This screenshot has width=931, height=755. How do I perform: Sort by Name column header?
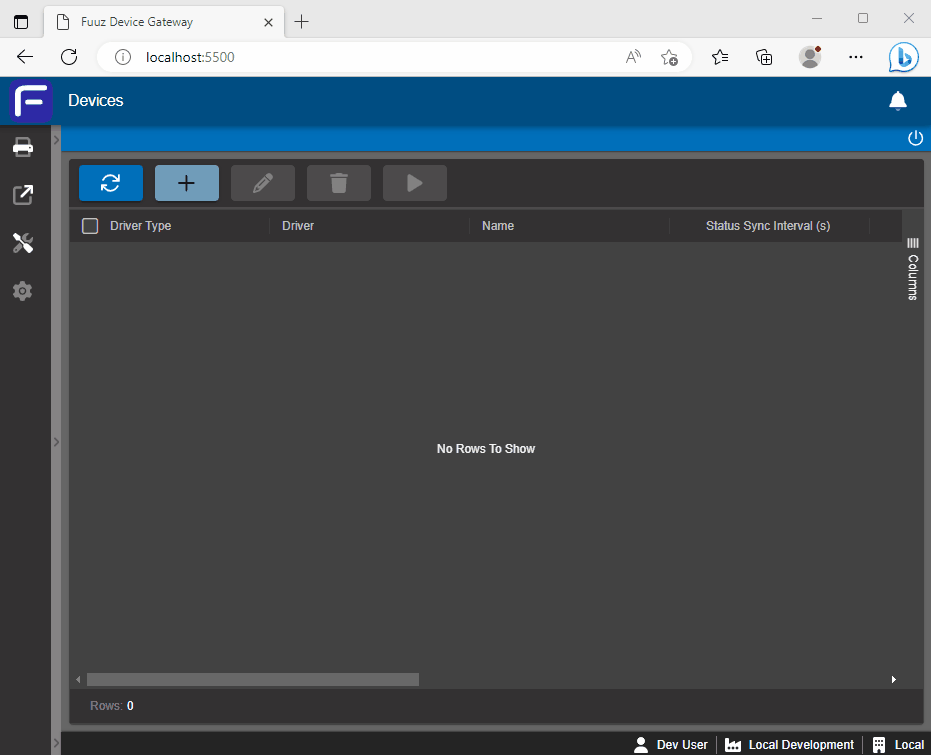[498, 226]
